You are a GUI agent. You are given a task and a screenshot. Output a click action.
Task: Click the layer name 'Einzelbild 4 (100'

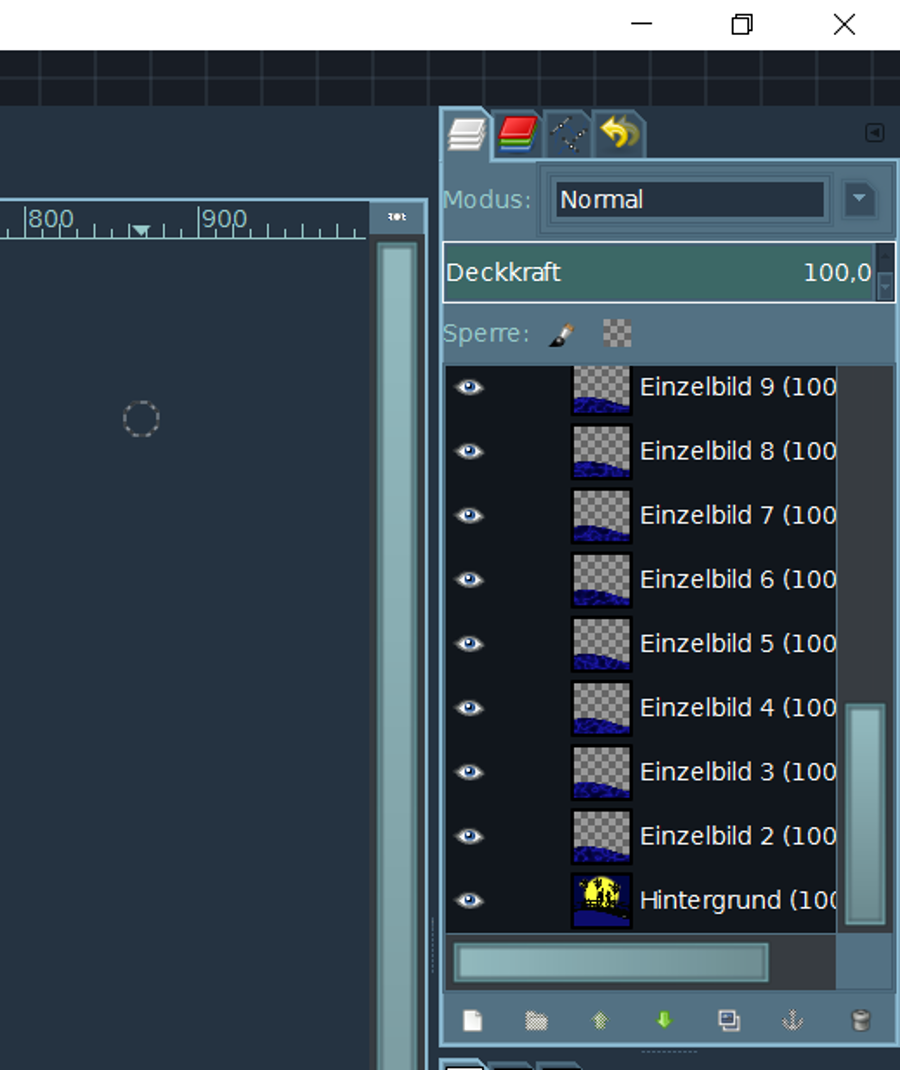pos(738,708)
